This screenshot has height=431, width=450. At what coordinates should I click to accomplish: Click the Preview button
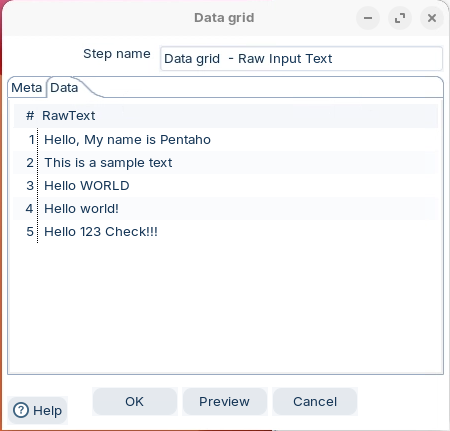pyautogui.click(x=225, y=402)
